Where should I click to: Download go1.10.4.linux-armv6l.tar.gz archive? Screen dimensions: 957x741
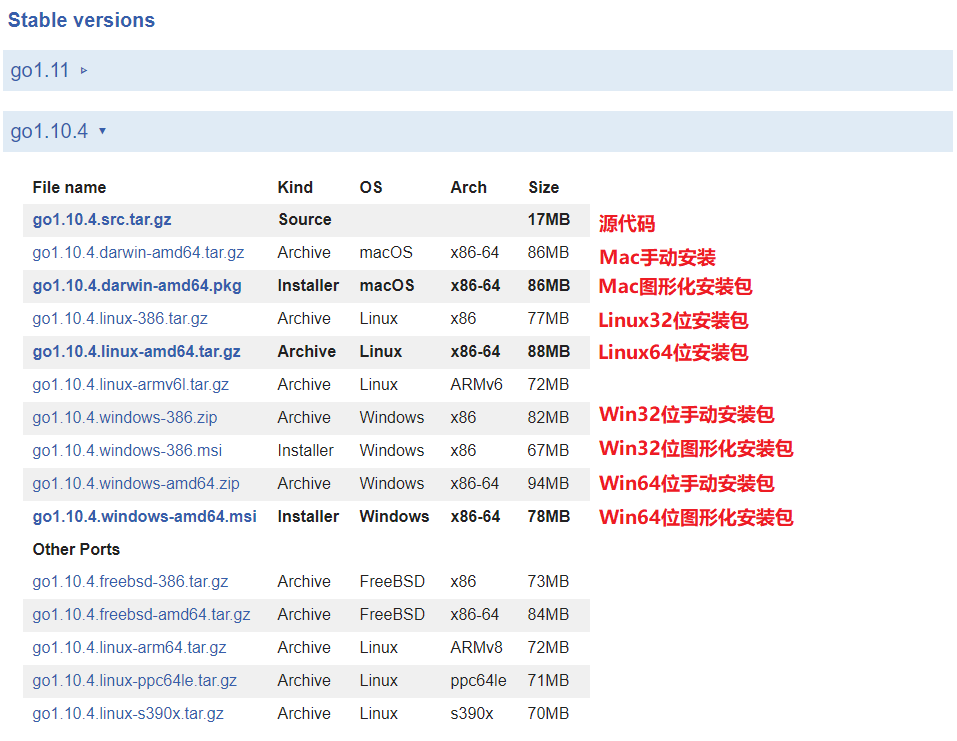tap(131, 385)
